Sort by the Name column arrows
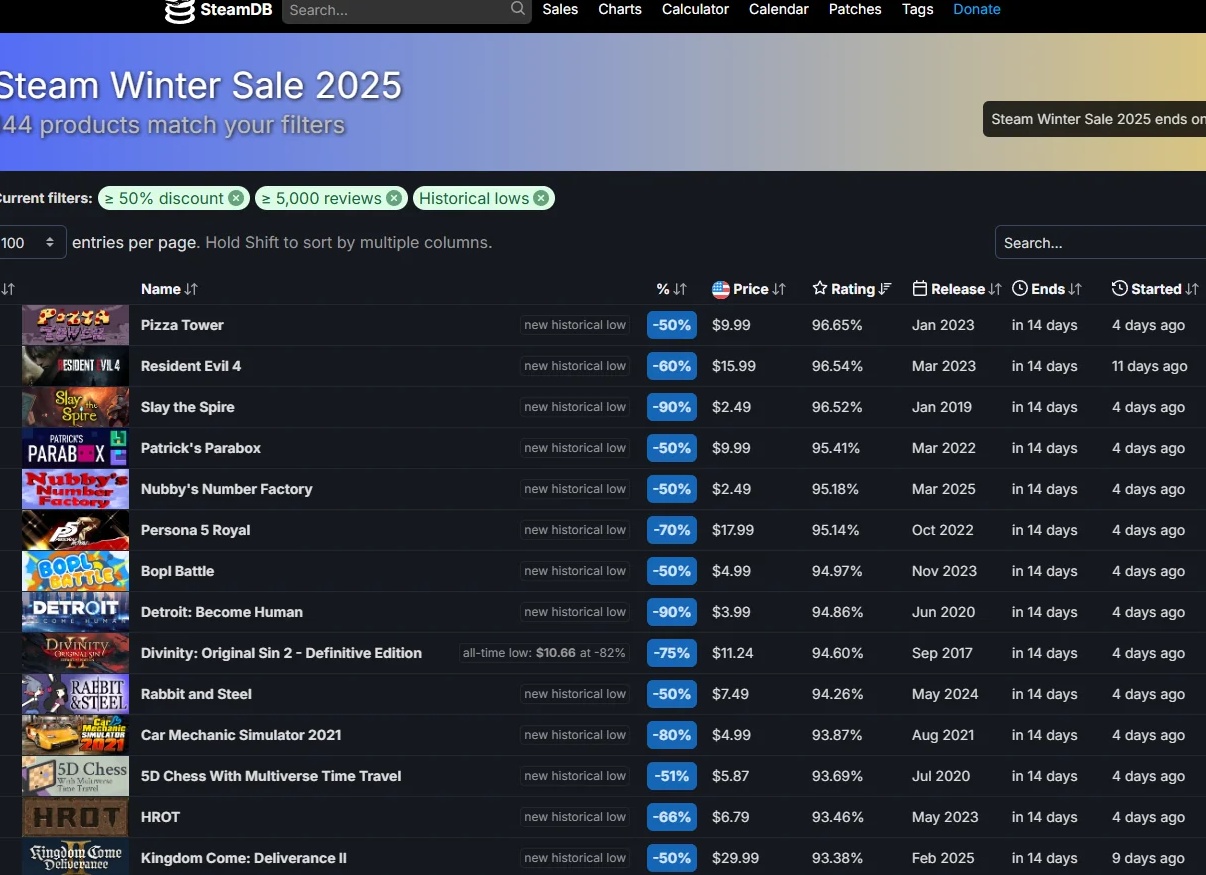 (191, 289)
